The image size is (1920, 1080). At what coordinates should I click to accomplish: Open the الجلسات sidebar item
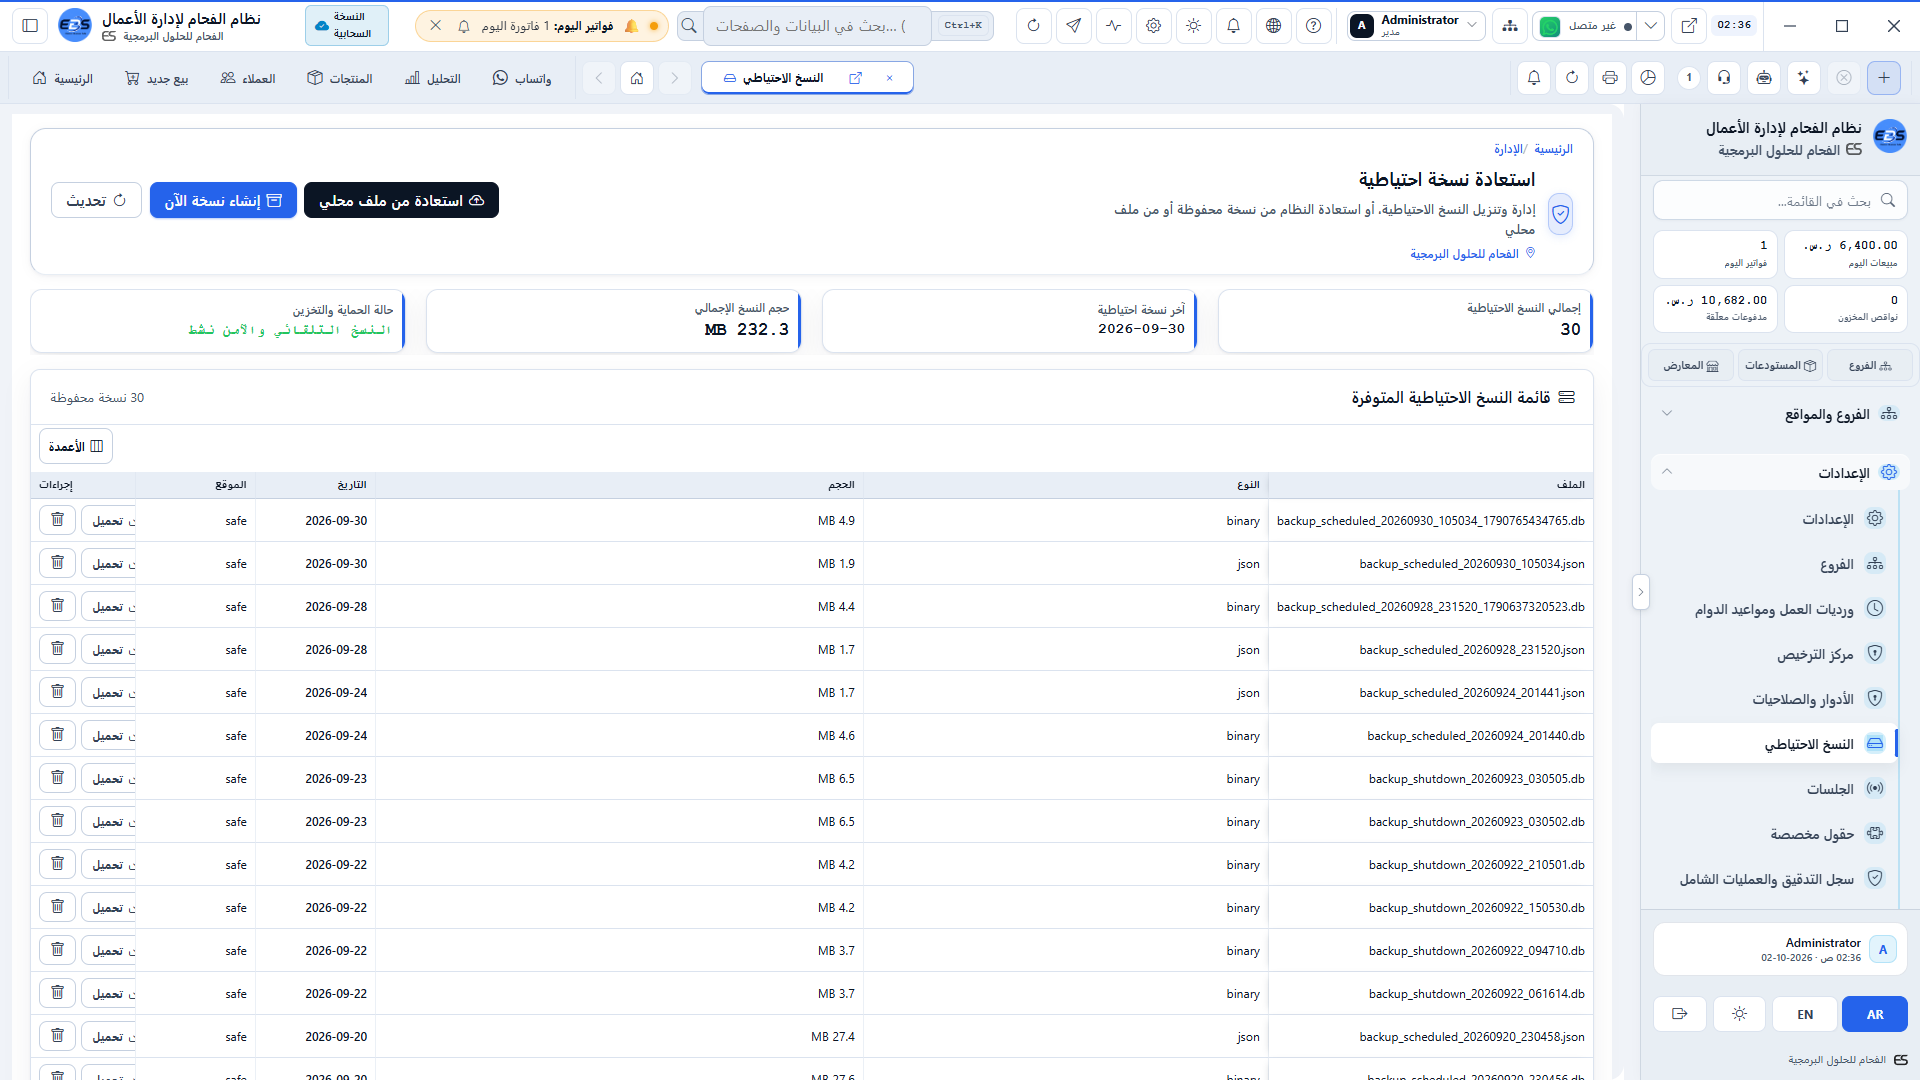coord(1775,788)
